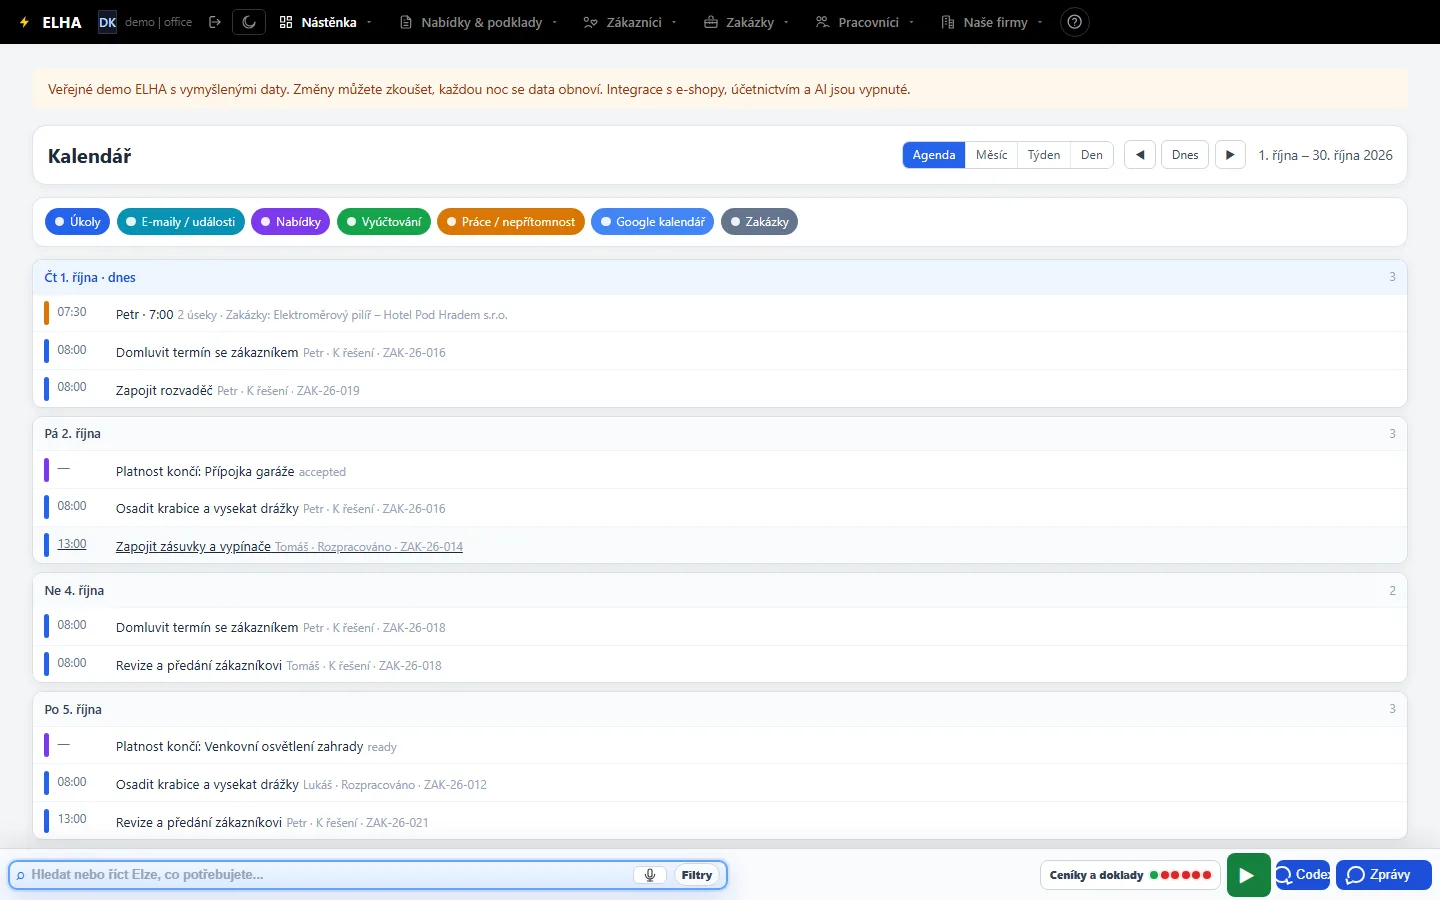Focus the Elza search input field
Image resolution: width=1440 pixels, height=900 pixels.
point(330,875)
